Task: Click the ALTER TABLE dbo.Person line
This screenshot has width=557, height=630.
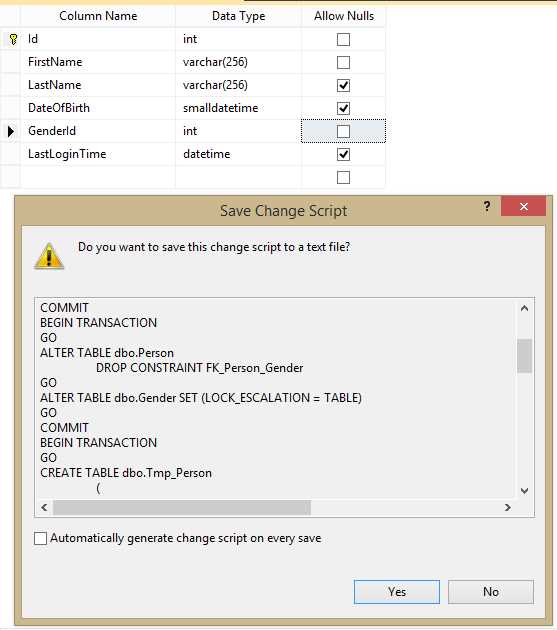Action: 107,353
